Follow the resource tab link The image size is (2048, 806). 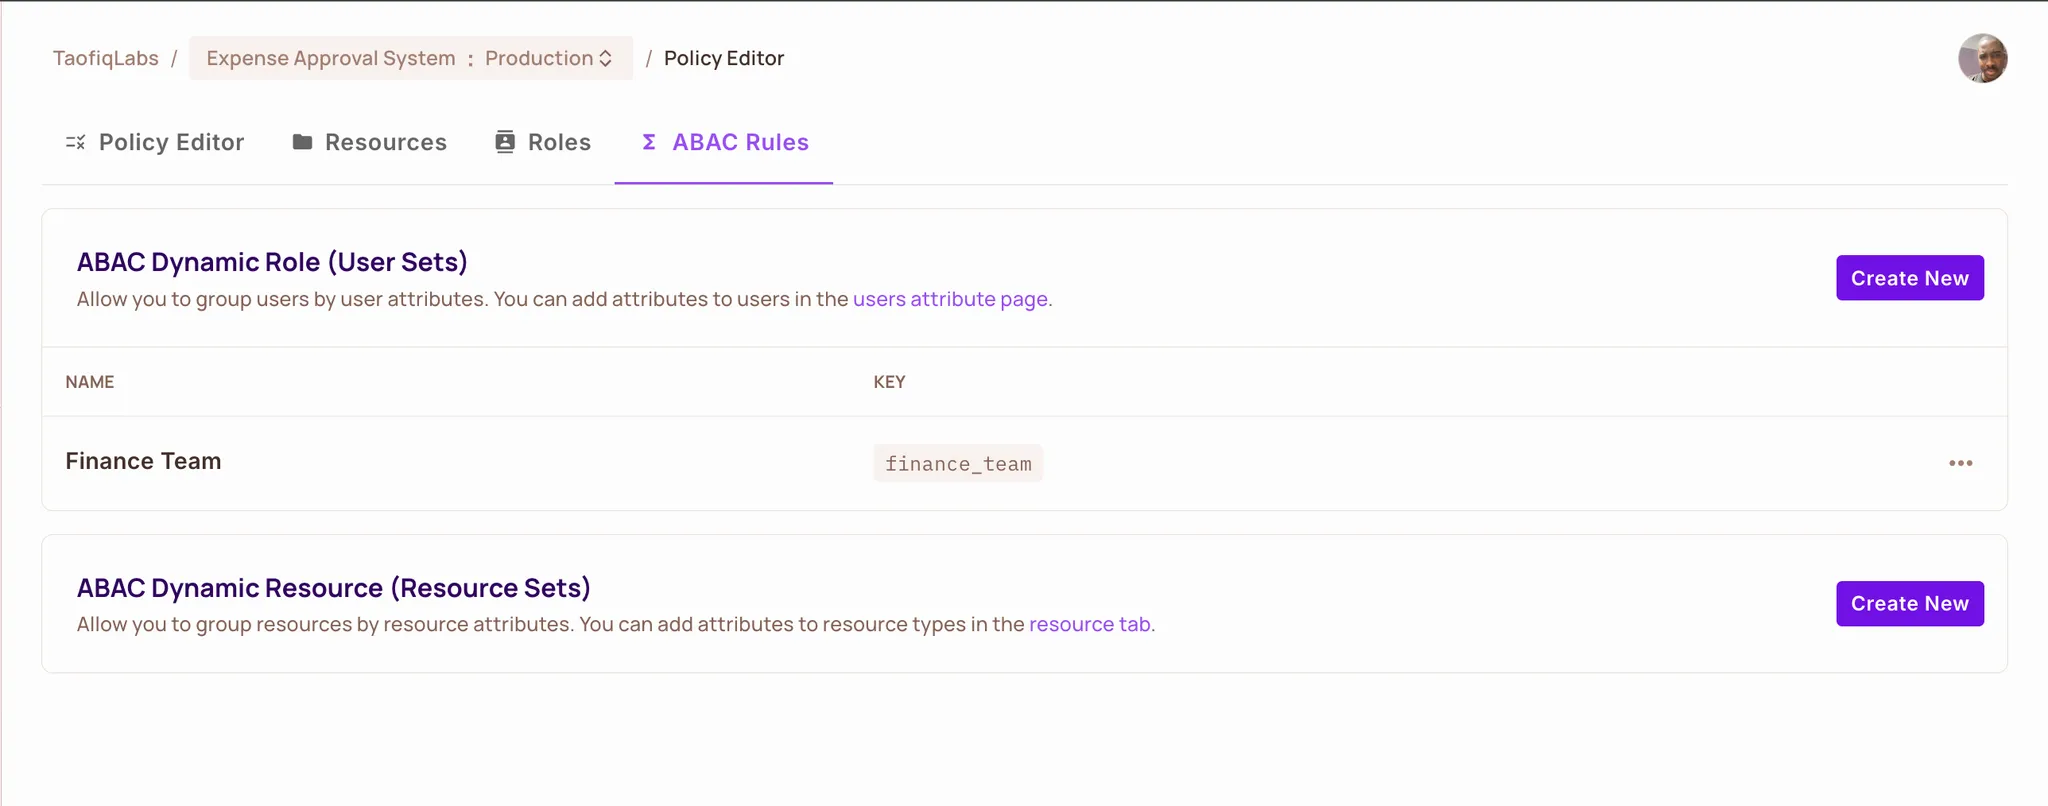tap(1089, 624)
